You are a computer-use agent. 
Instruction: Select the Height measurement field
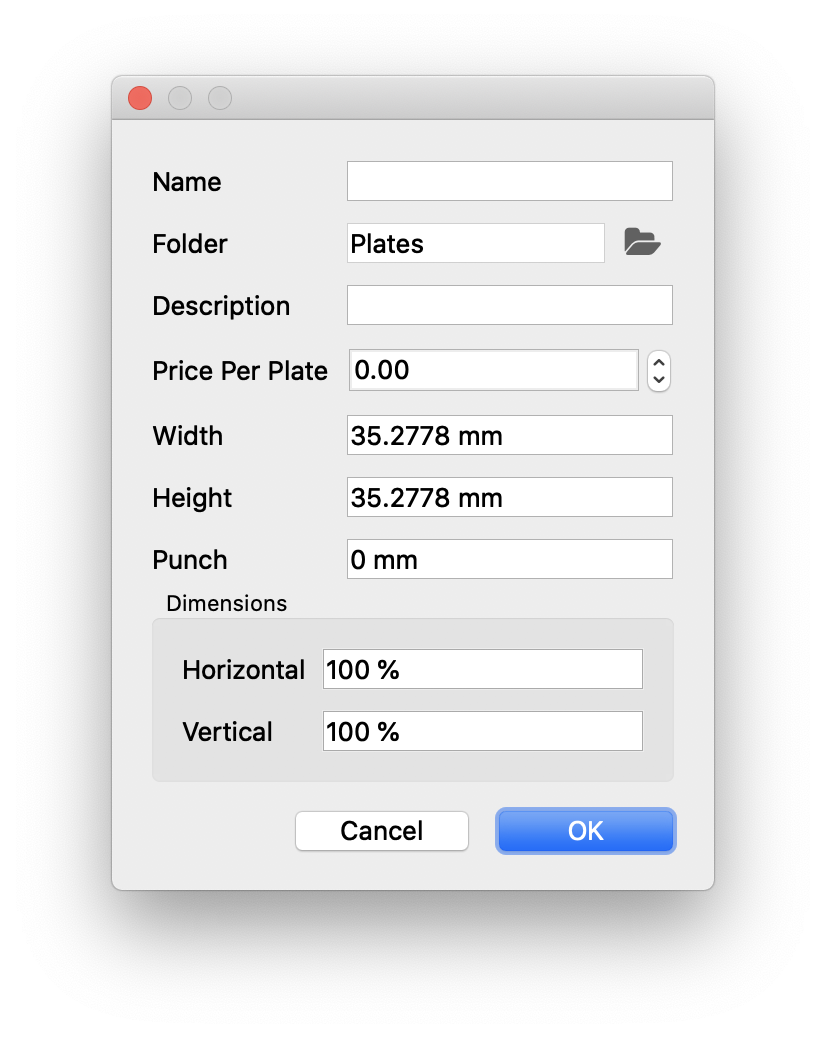pyautogui.click(x=509, y=497)
